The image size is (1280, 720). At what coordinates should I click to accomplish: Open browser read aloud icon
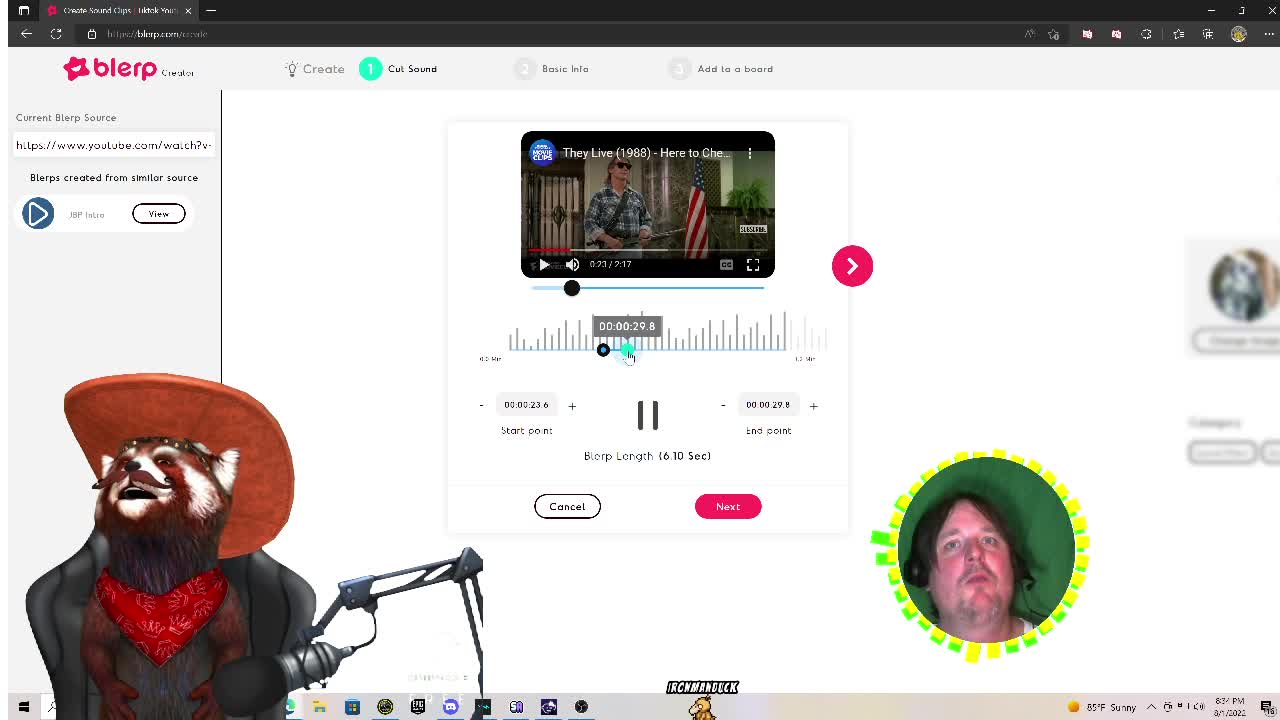click(1029, 34)
